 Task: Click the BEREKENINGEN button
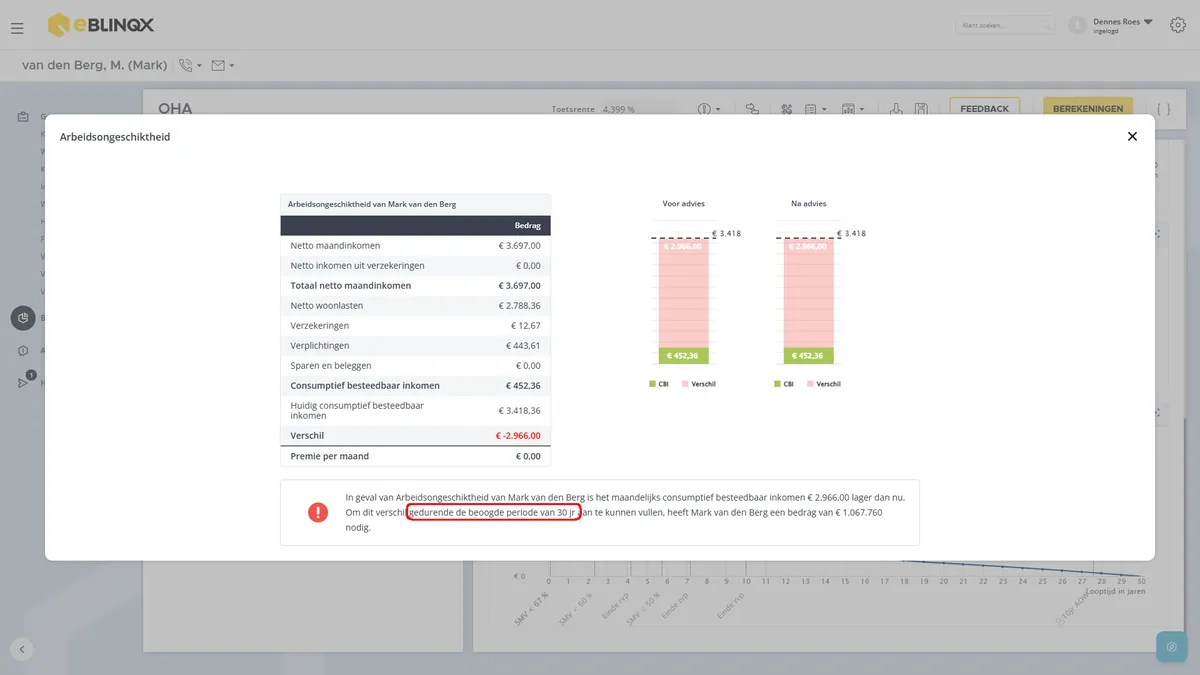click(1088, 108)
